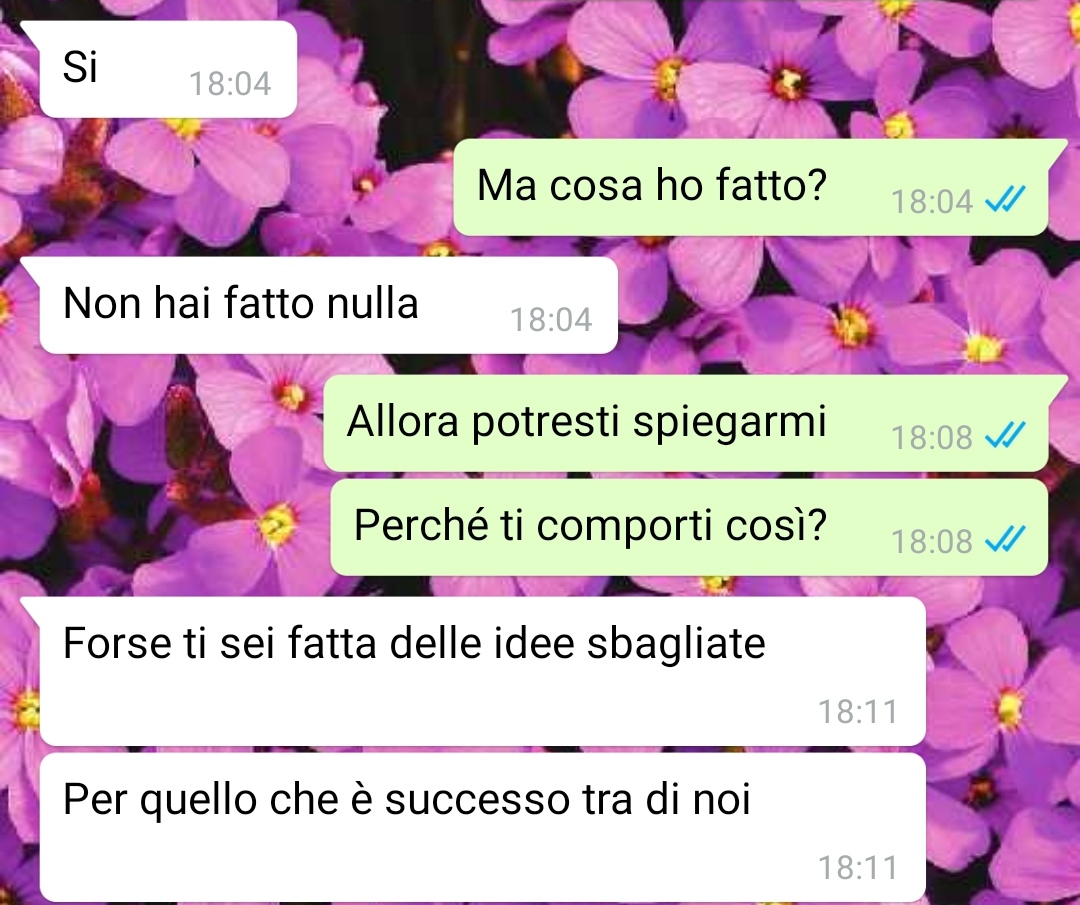Tap the 18:04 timestamp next to 'Ma cosa ho fatto?'
This screenshot has width=1080, height=905.
click(931, 202)
